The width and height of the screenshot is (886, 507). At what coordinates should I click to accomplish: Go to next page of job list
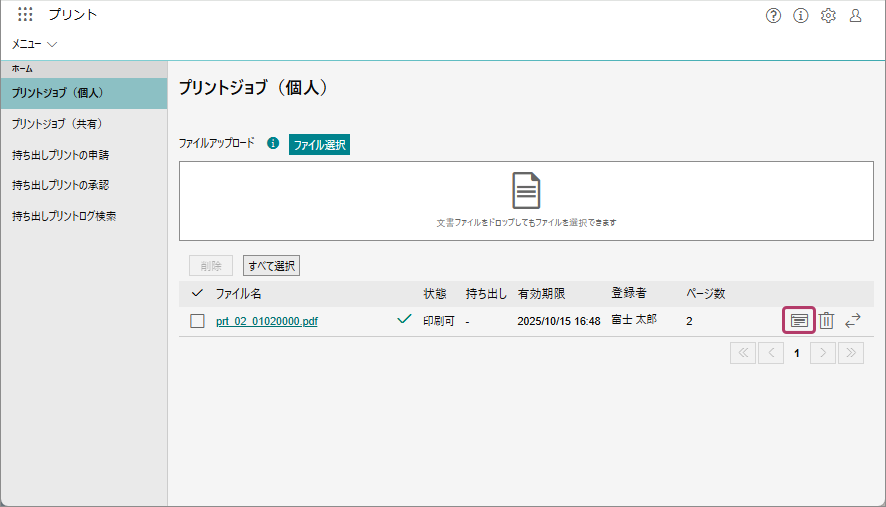(x=823, y=353)
